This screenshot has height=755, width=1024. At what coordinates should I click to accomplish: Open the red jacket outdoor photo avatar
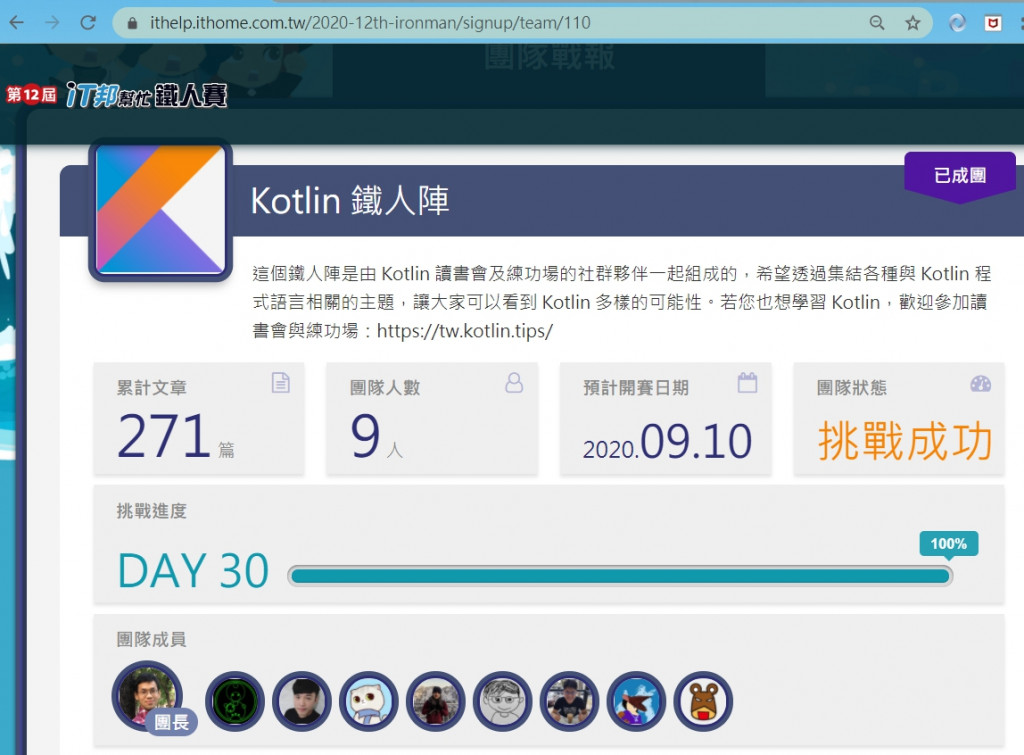pyautogui.click(x=436, y=701)
